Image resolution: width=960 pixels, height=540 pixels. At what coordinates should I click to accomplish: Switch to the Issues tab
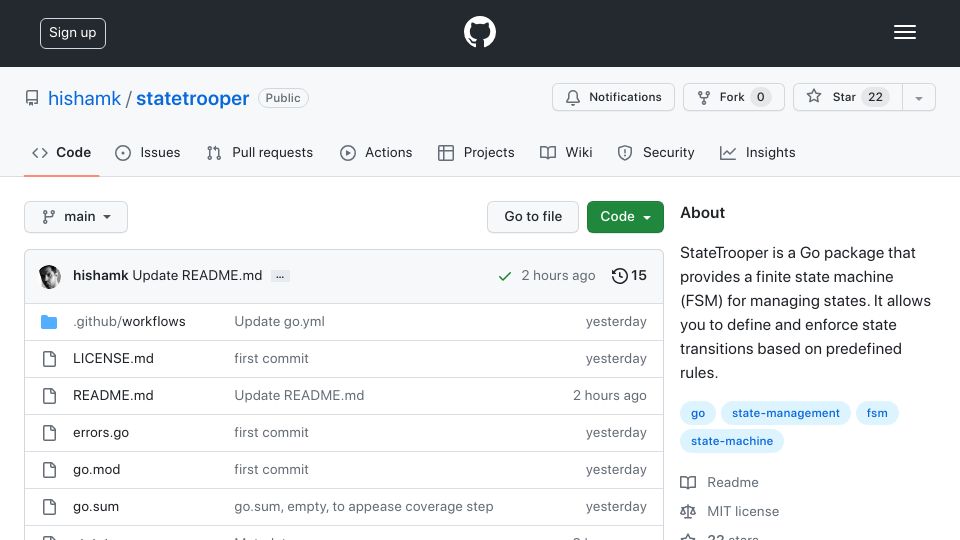(x=148, y=152)
